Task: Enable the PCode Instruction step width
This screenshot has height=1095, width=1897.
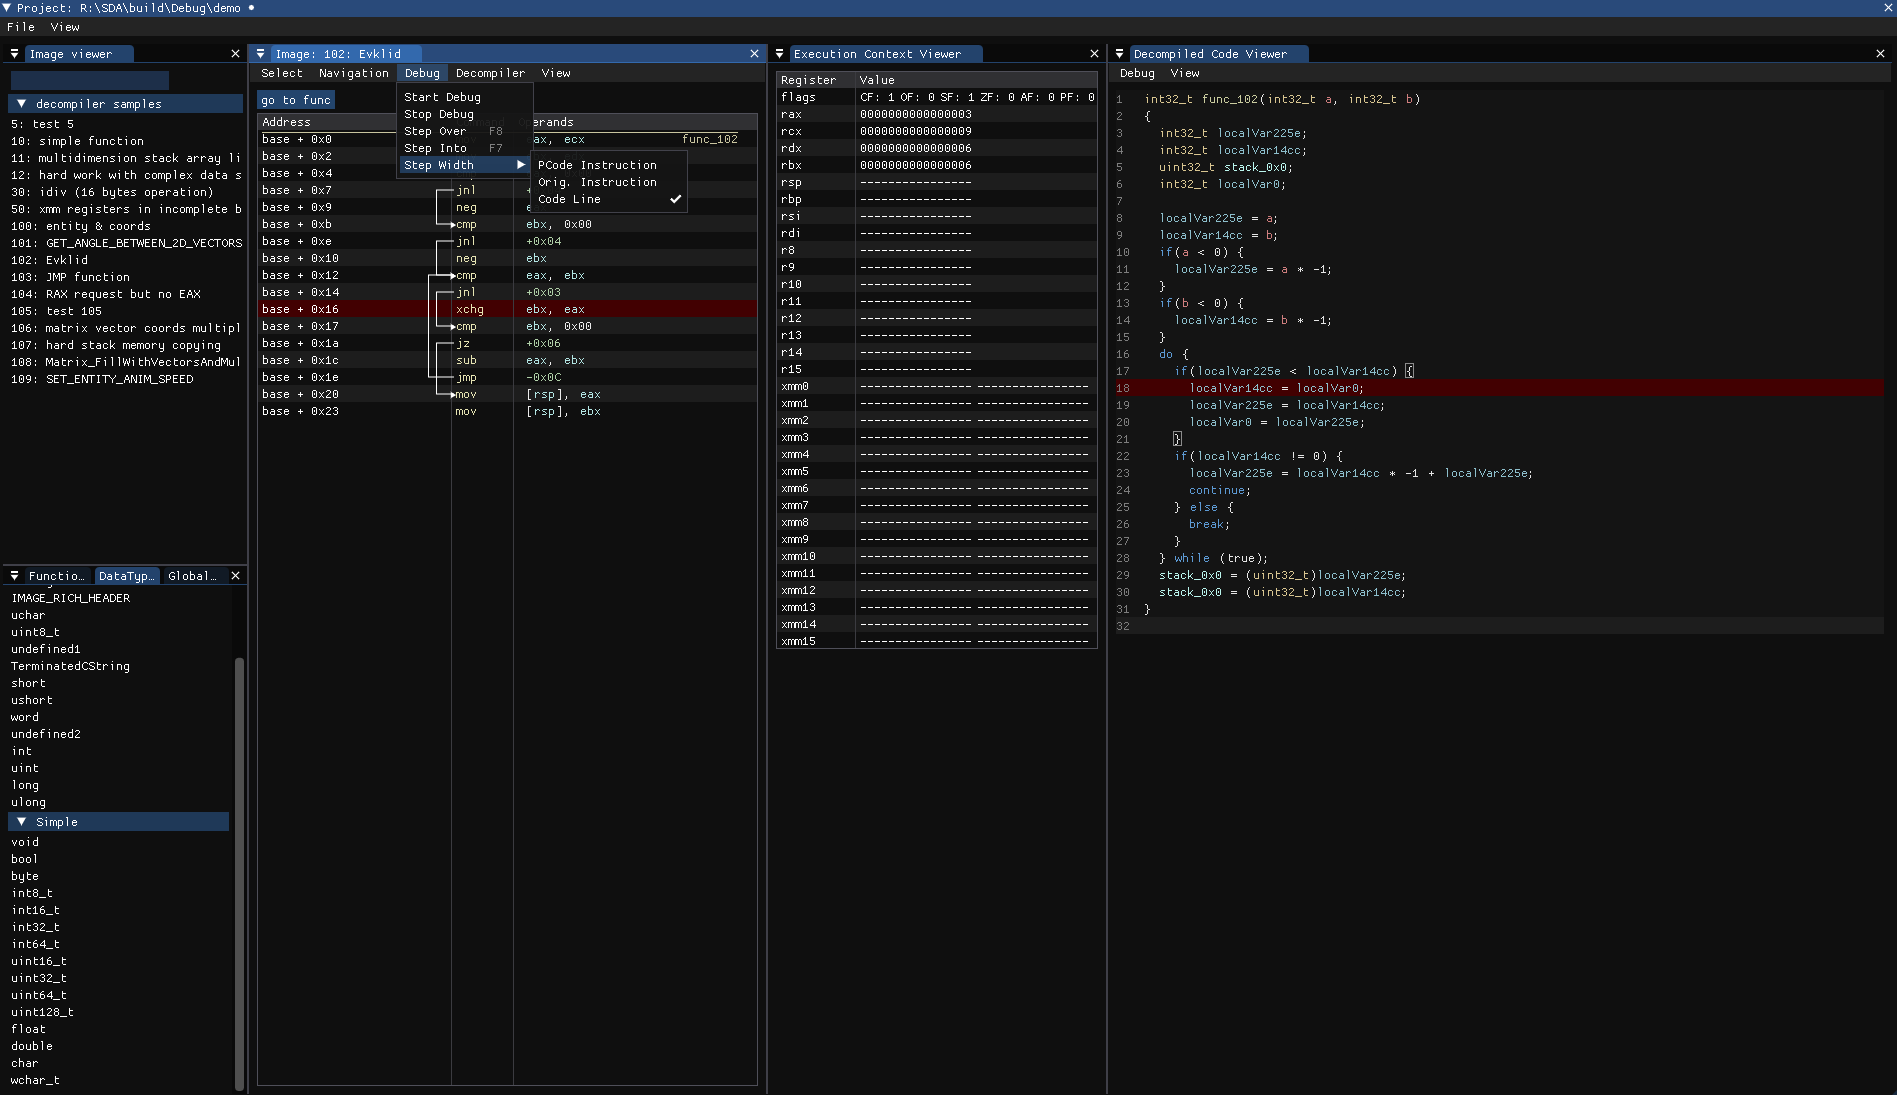Action: [x=597, y=165]
